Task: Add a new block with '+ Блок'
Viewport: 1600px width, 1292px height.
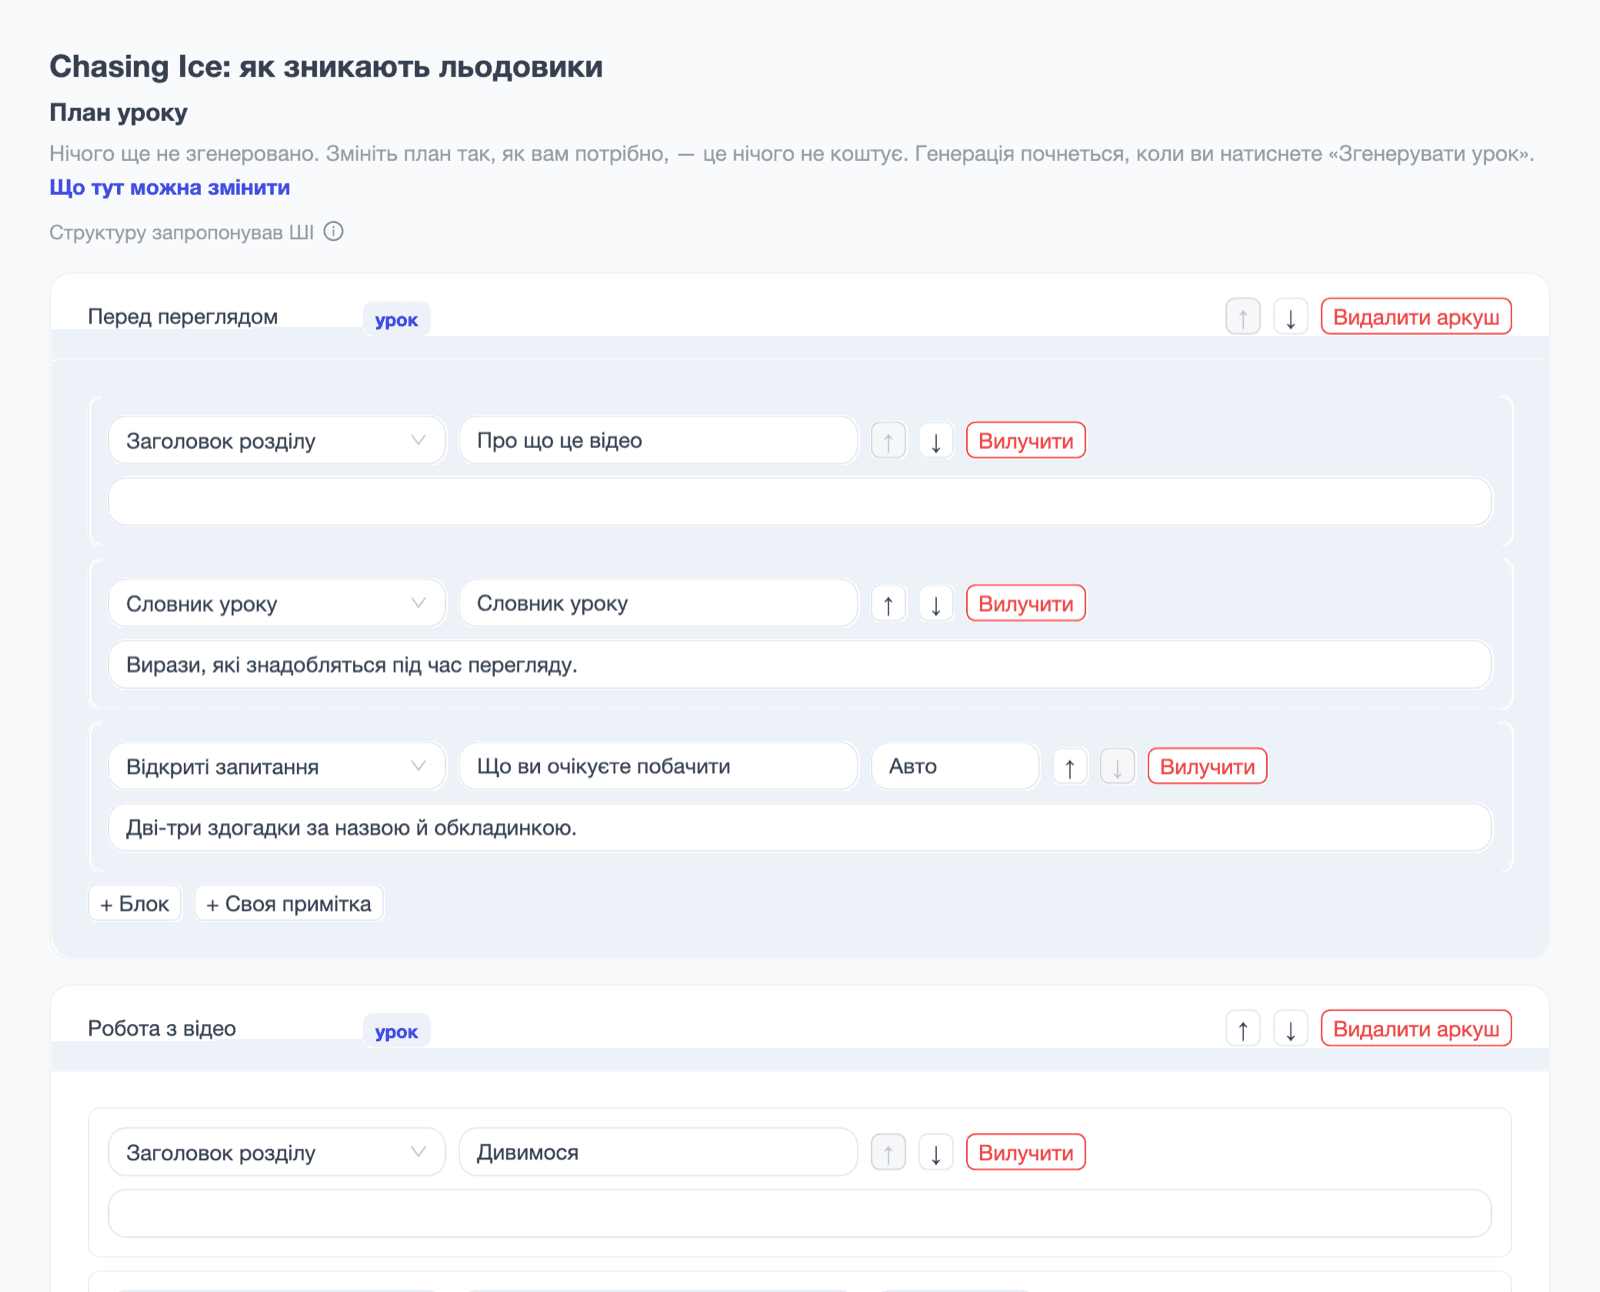Action: 135,904
